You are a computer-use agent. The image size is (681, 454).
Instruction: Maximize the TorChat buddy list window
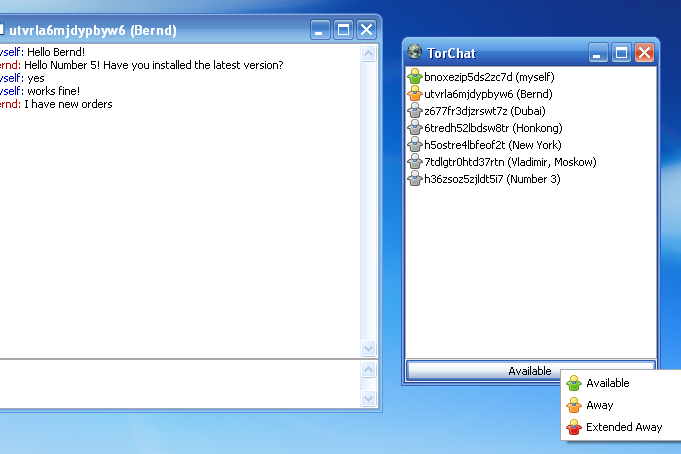(621, 53)
